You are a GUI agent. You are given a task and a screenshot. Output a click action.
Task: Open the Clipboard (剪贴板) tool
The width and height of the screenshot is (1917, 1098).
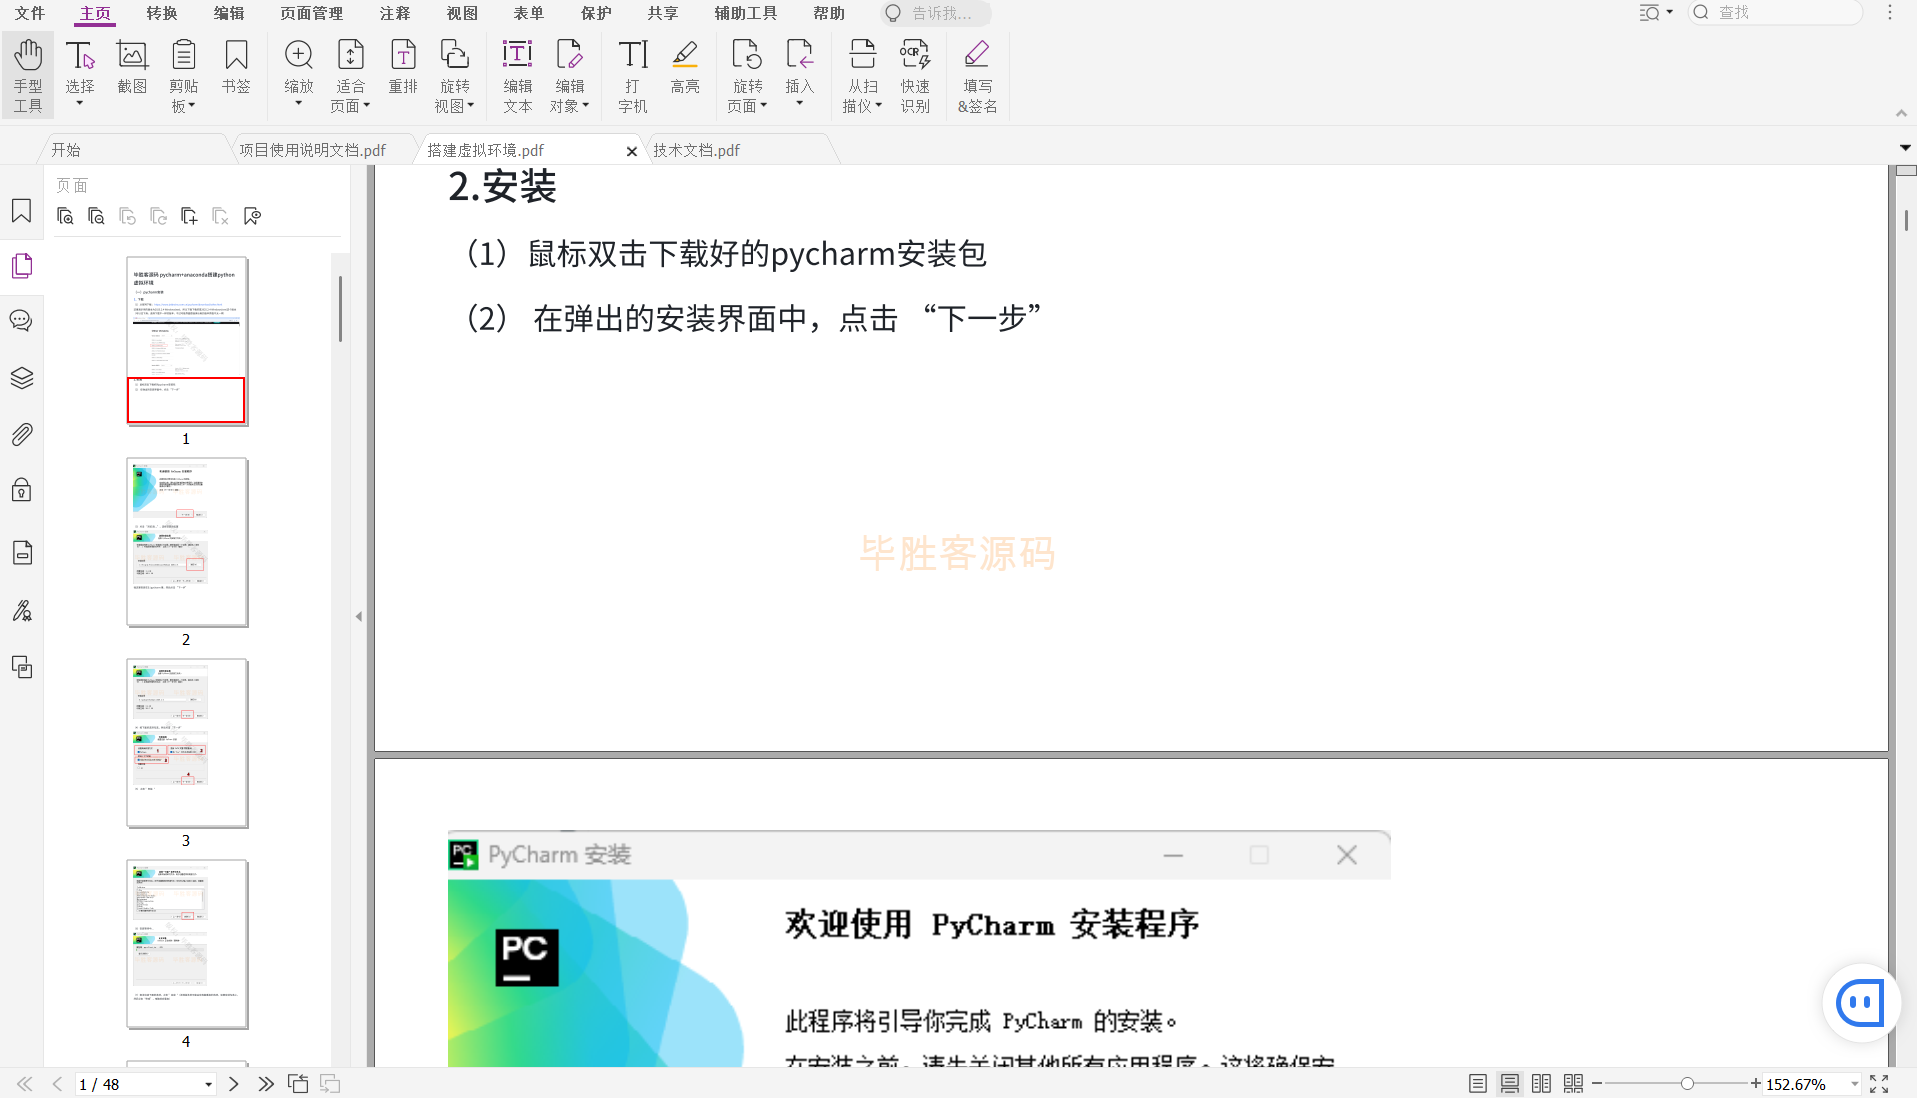[184, 75]
